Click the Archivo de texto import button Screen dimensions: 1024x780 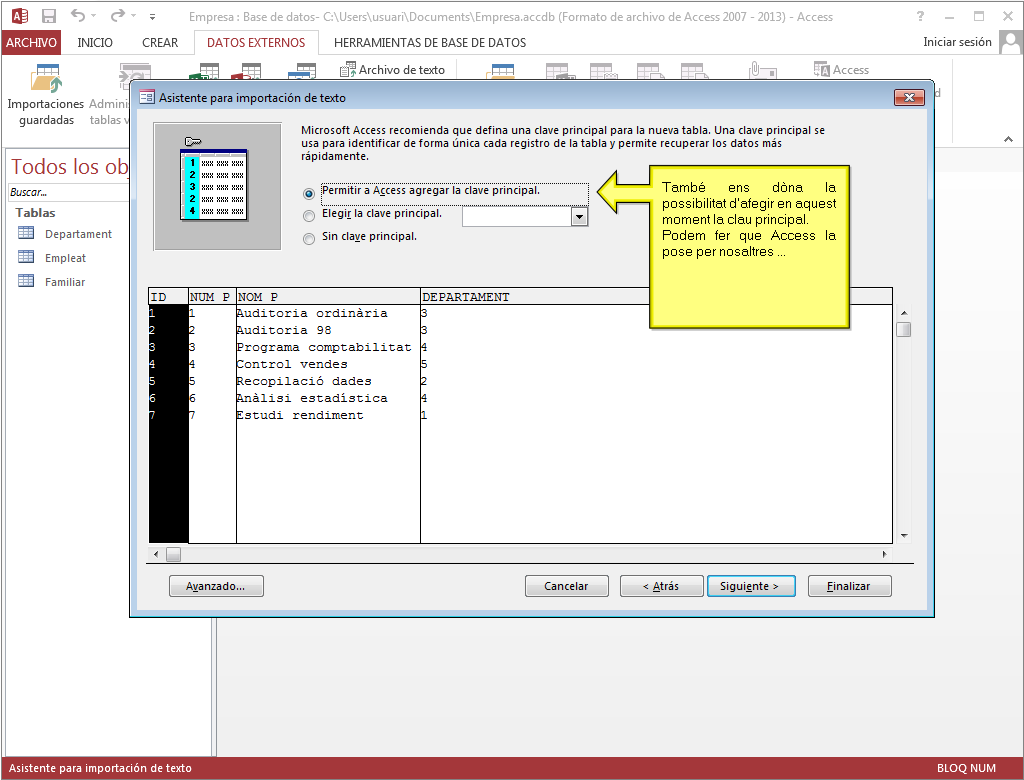coord(392,69)
